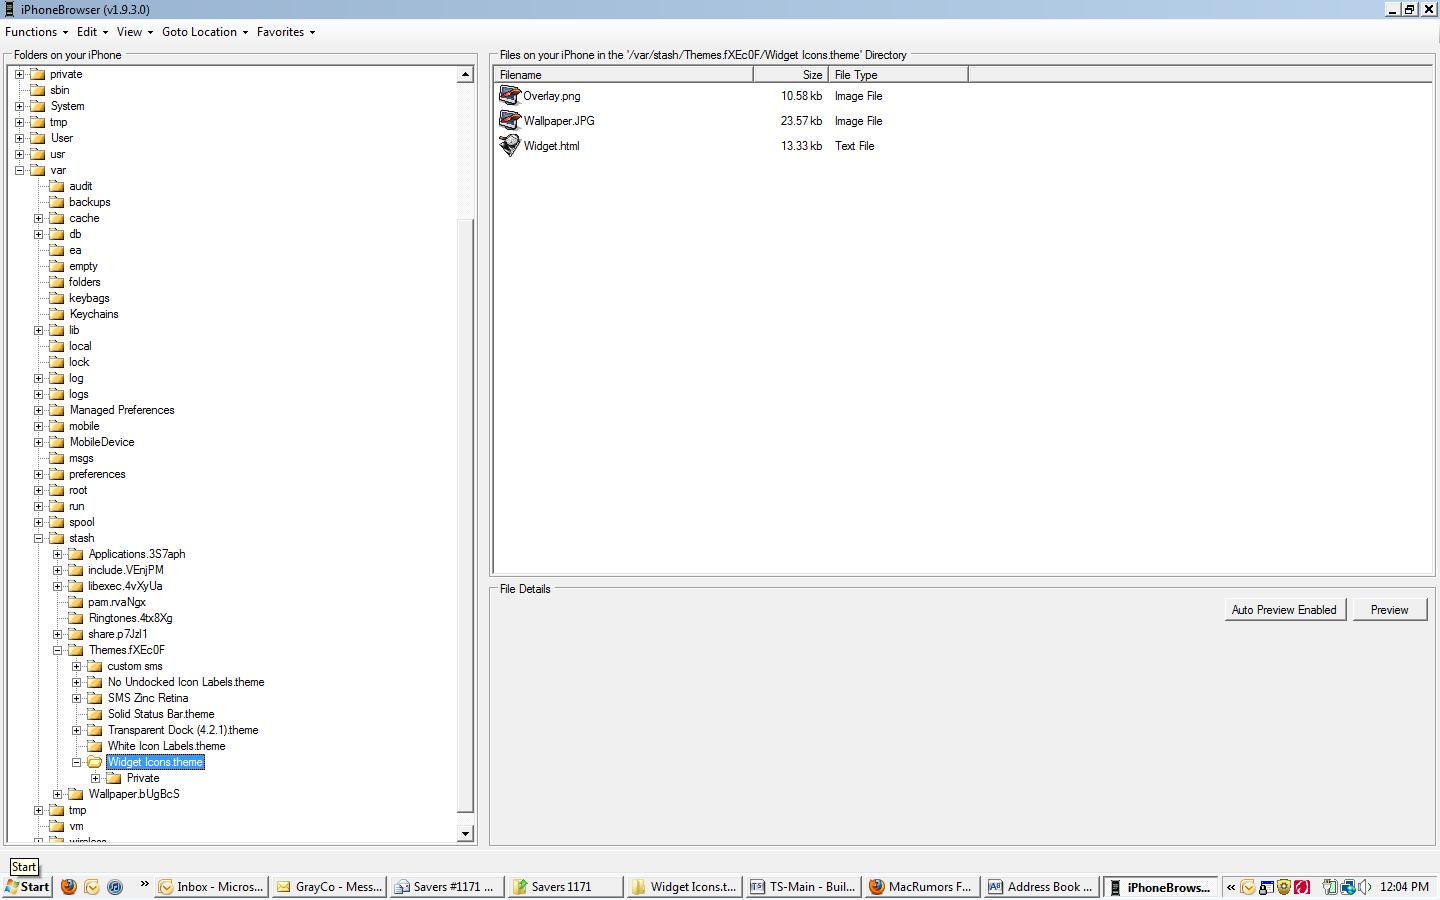Expand the Applications.3S7aph folder node
Screen dimensions: 1440x900
[57, 554]
